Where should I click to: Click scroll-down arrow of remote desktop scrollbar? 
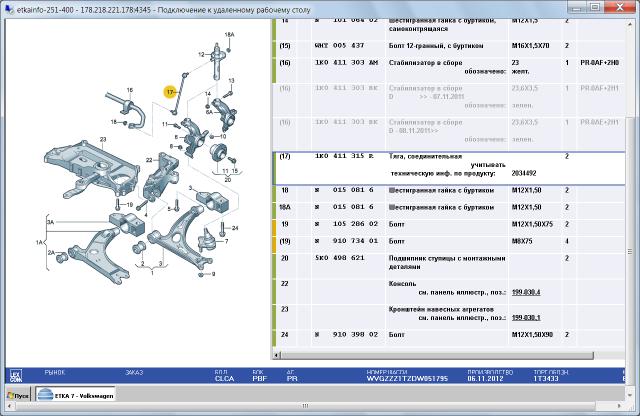[630, 395]
